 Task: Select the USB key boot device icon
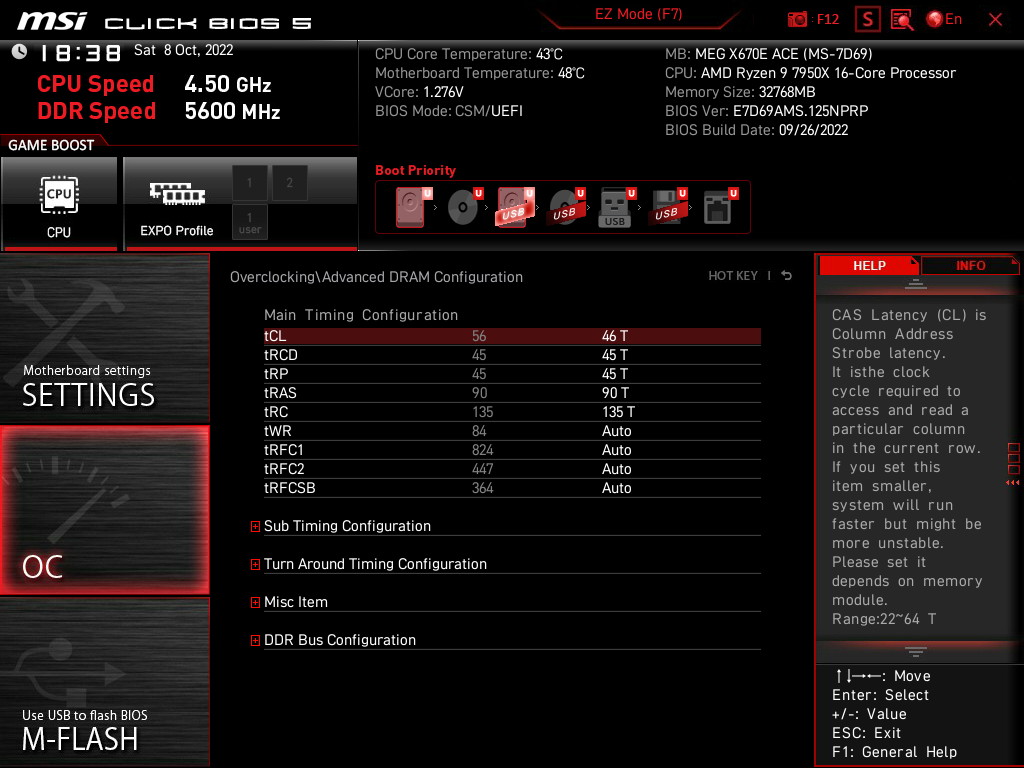(616, 207)
